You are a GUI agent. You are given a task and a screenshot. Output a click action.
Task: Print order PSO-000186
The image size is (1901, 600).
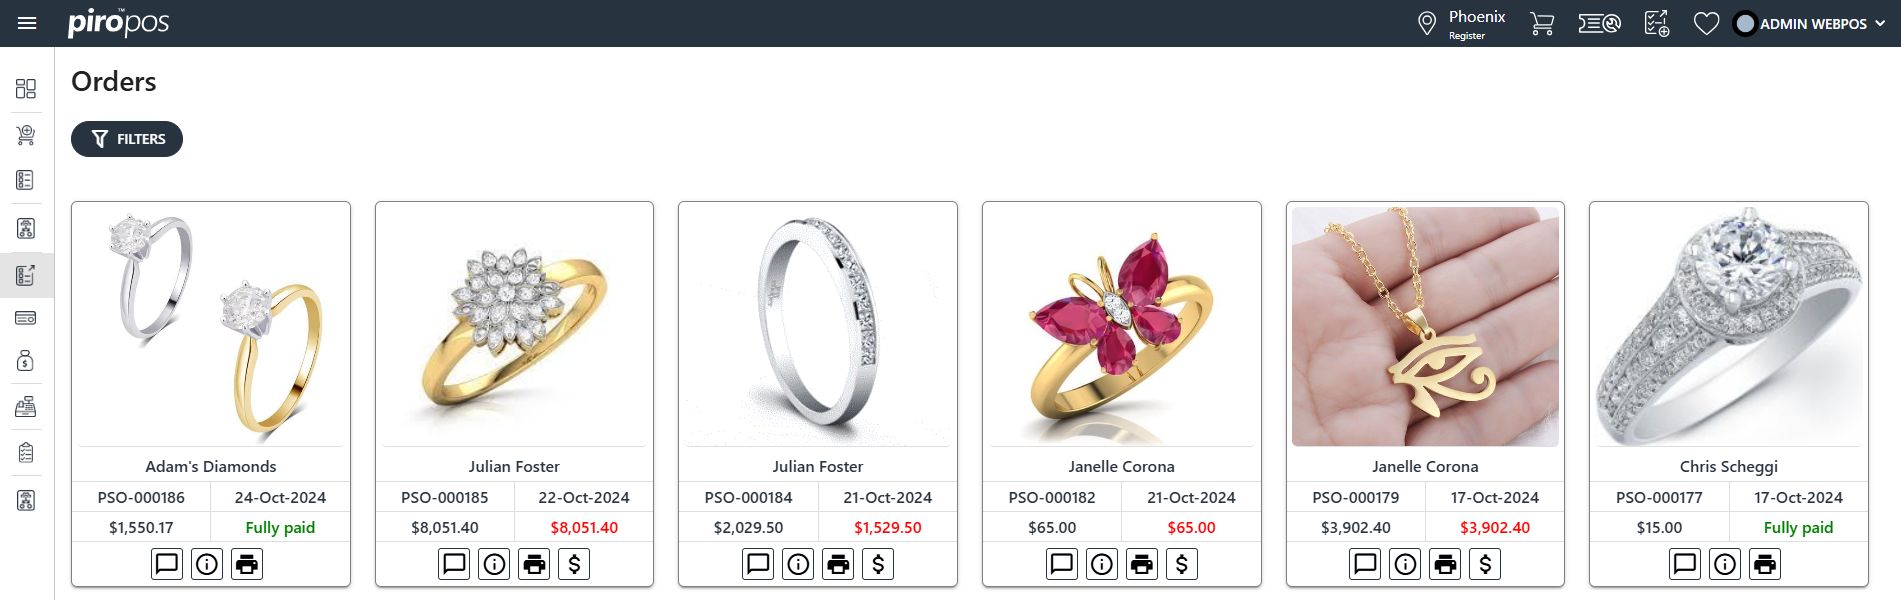tap(247, 564)
